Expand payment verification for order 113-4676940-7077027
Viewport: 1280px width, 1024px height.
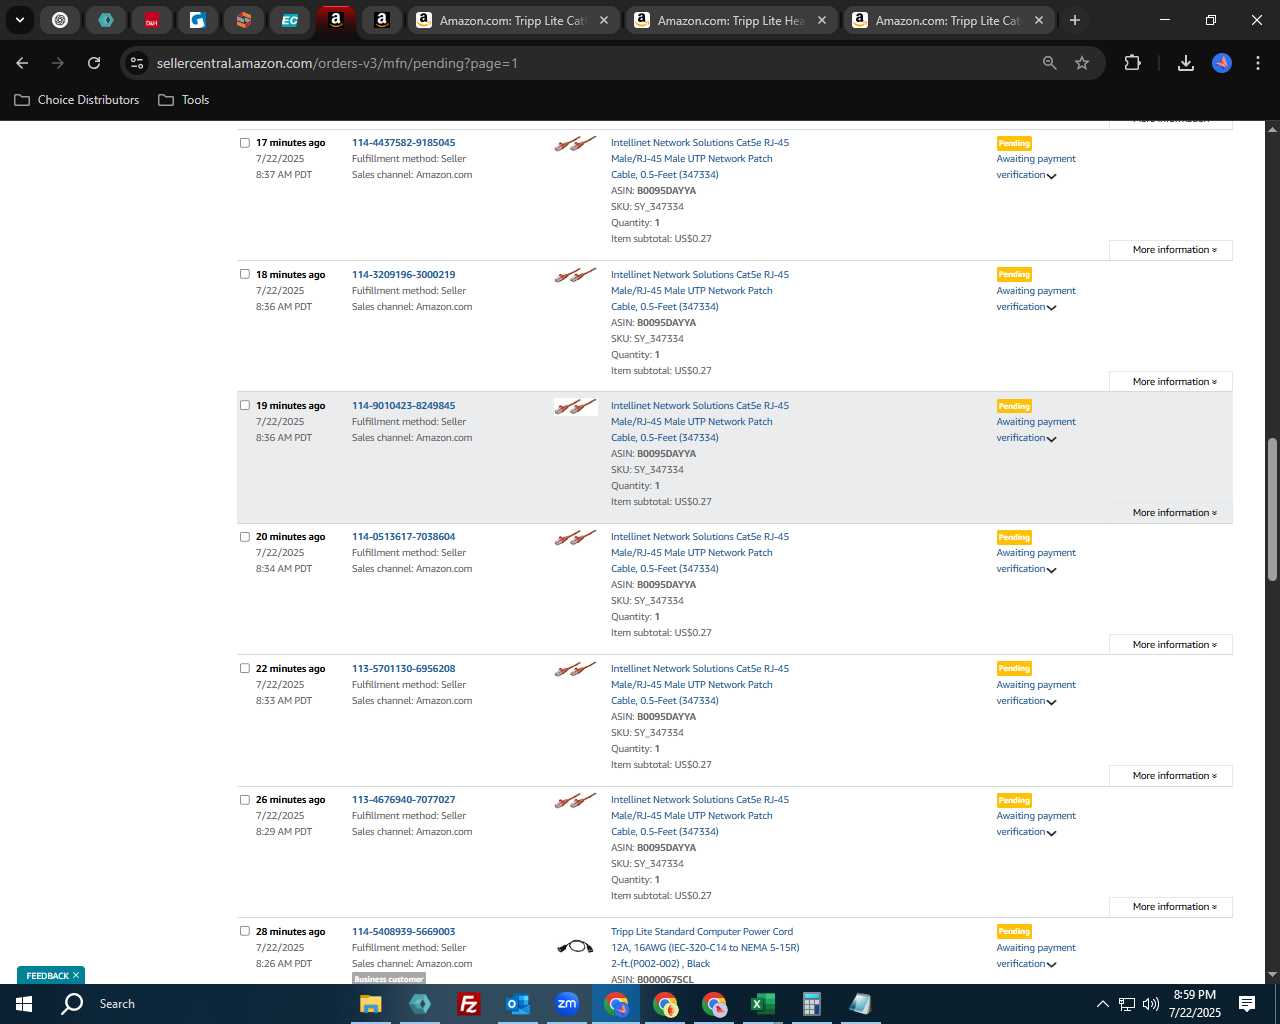[x=1051, y=833]
